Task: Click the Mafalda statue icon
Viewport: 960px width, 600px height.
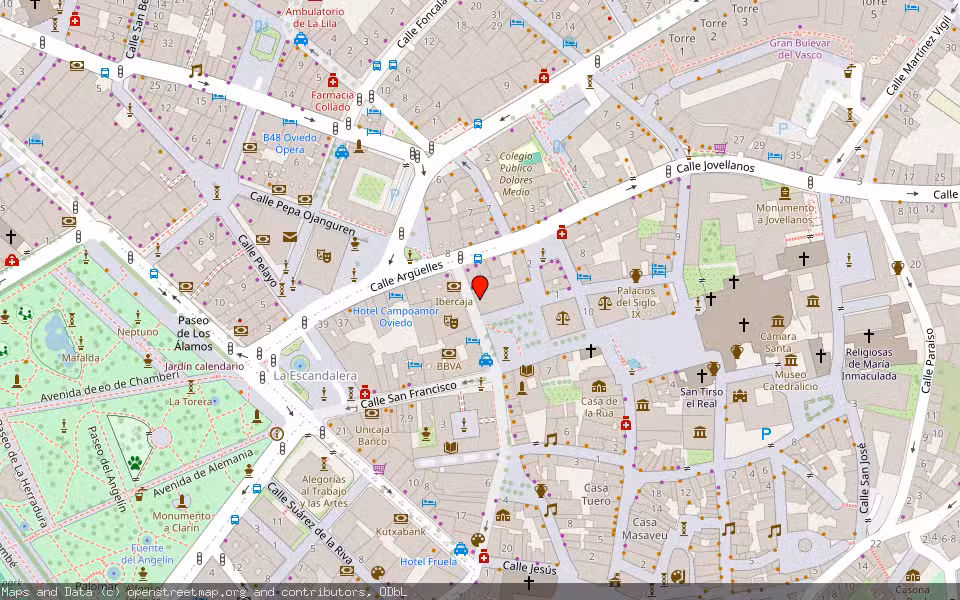Action: 80,342
